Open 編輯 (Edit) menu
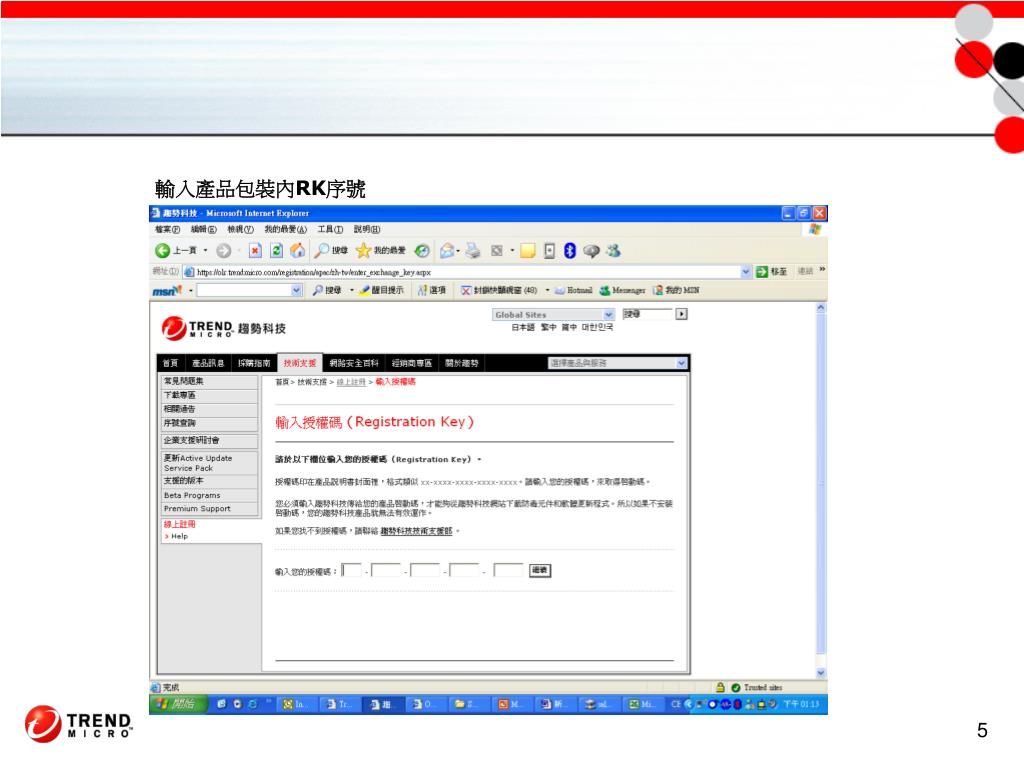This screenshot has height=768, width=1024. (204, 229)
